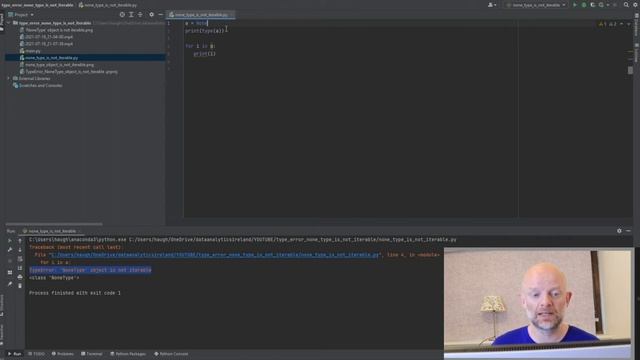The height and width of the screenshot is (360, 640).
Task: Click the Project side tab on left edge
Action: pos(2,21)
